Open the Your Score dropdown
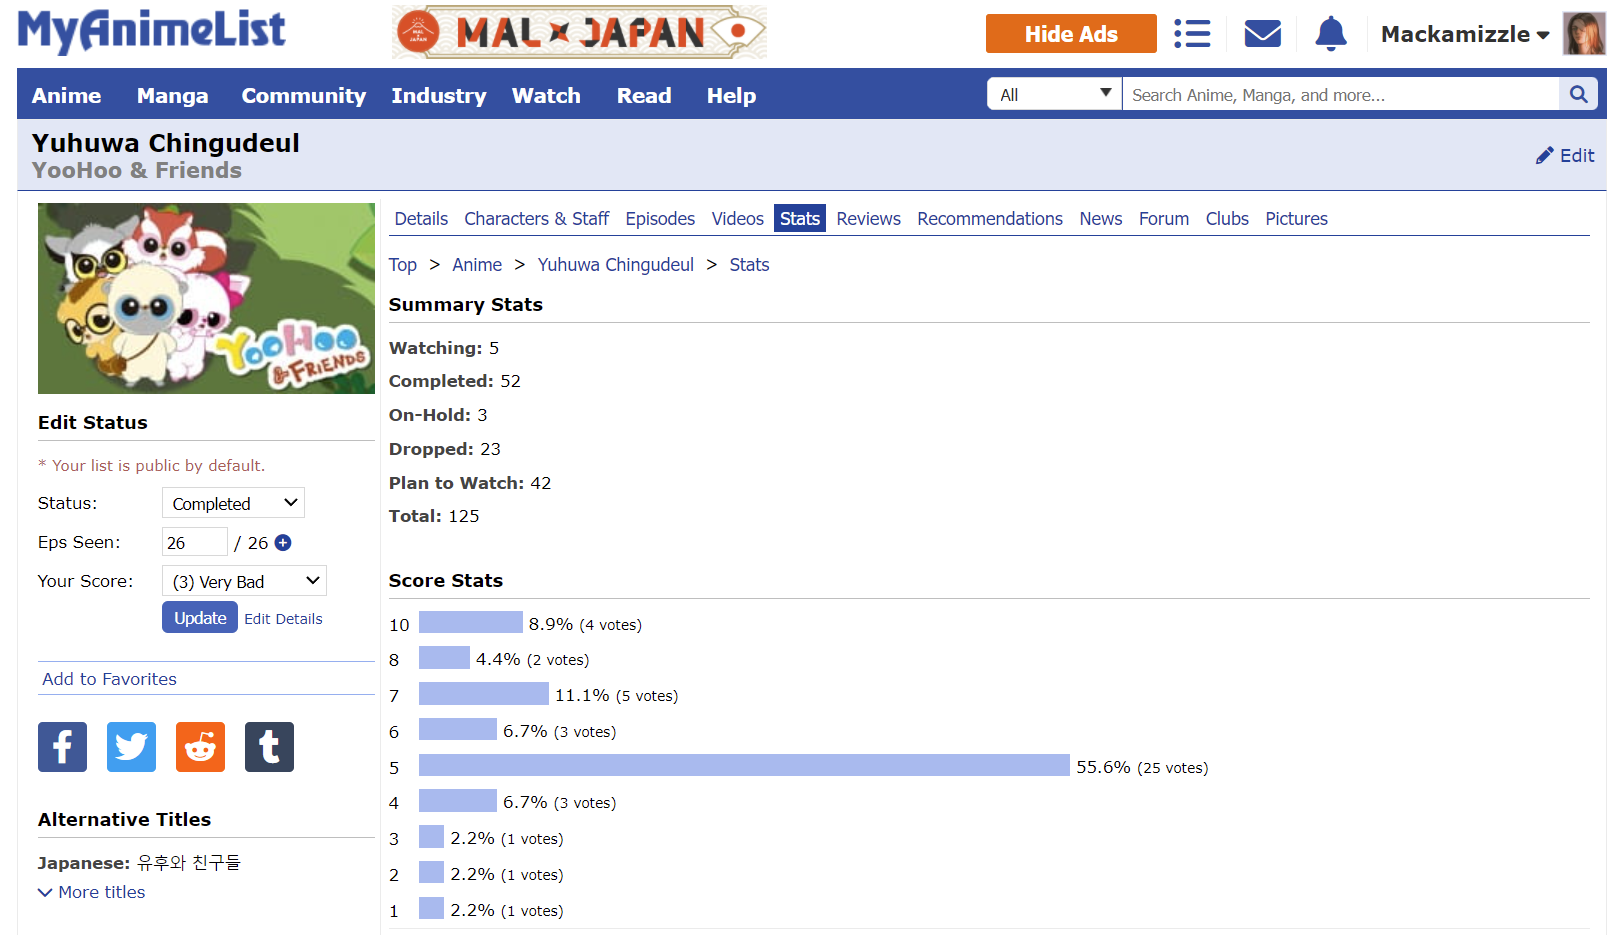1615x935 pixels. (x=244, y=581)
